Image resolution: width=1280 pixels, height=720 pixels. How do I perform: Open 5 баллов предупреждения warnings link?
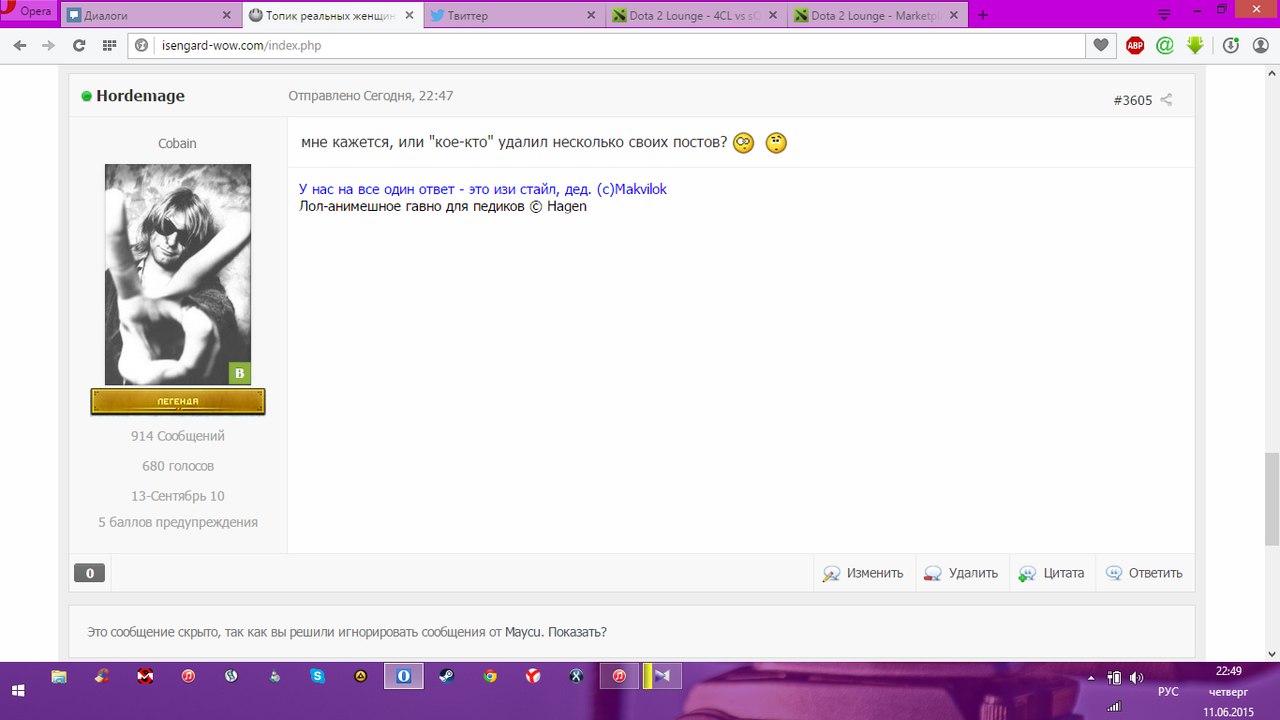178,522
